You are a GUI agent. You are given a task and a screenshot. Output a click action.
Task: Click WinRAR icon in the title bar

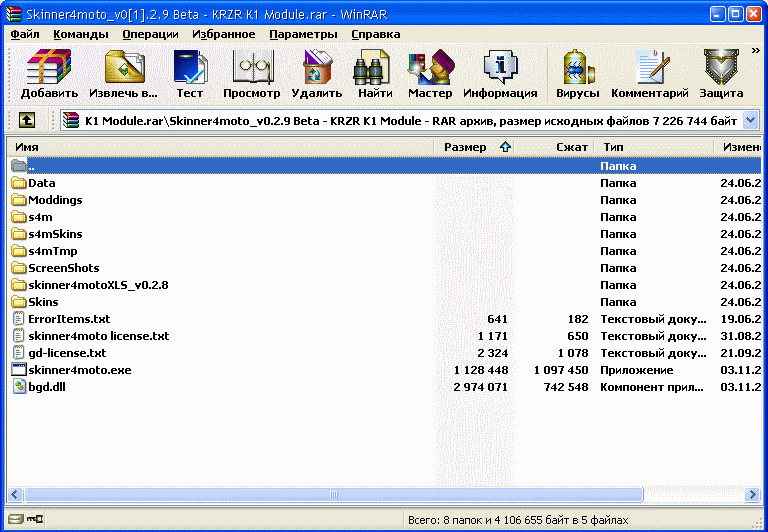coord(13,14)
